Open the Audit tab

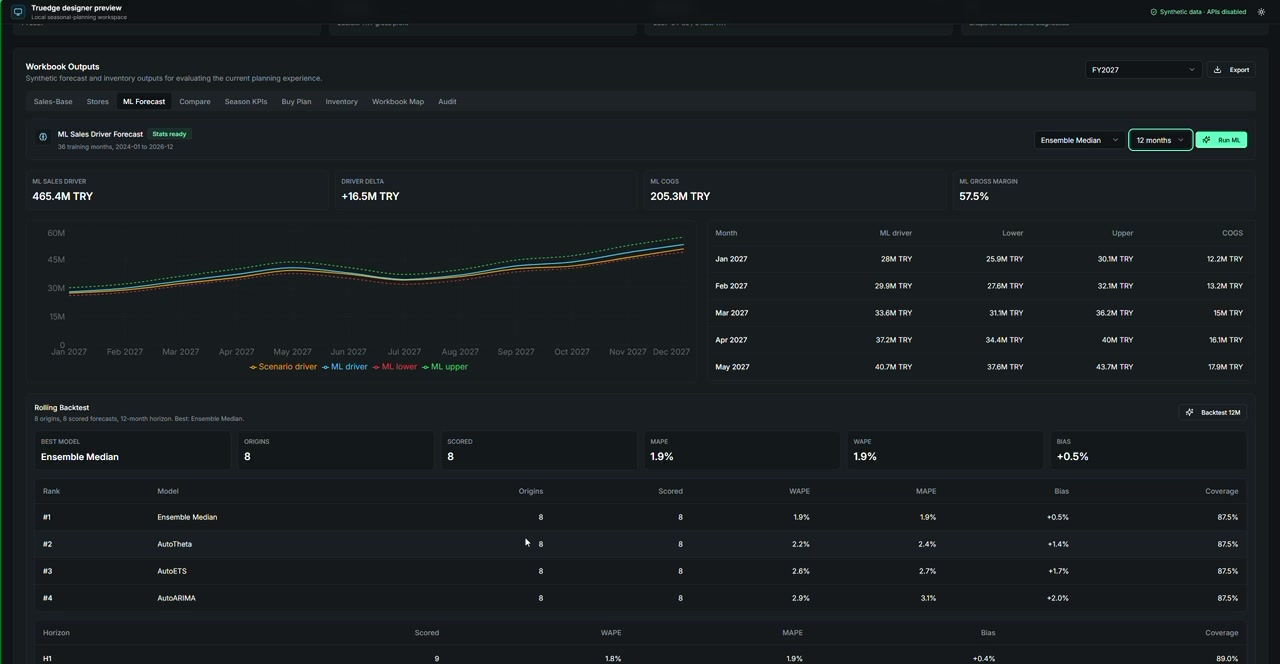pos(447,102)
